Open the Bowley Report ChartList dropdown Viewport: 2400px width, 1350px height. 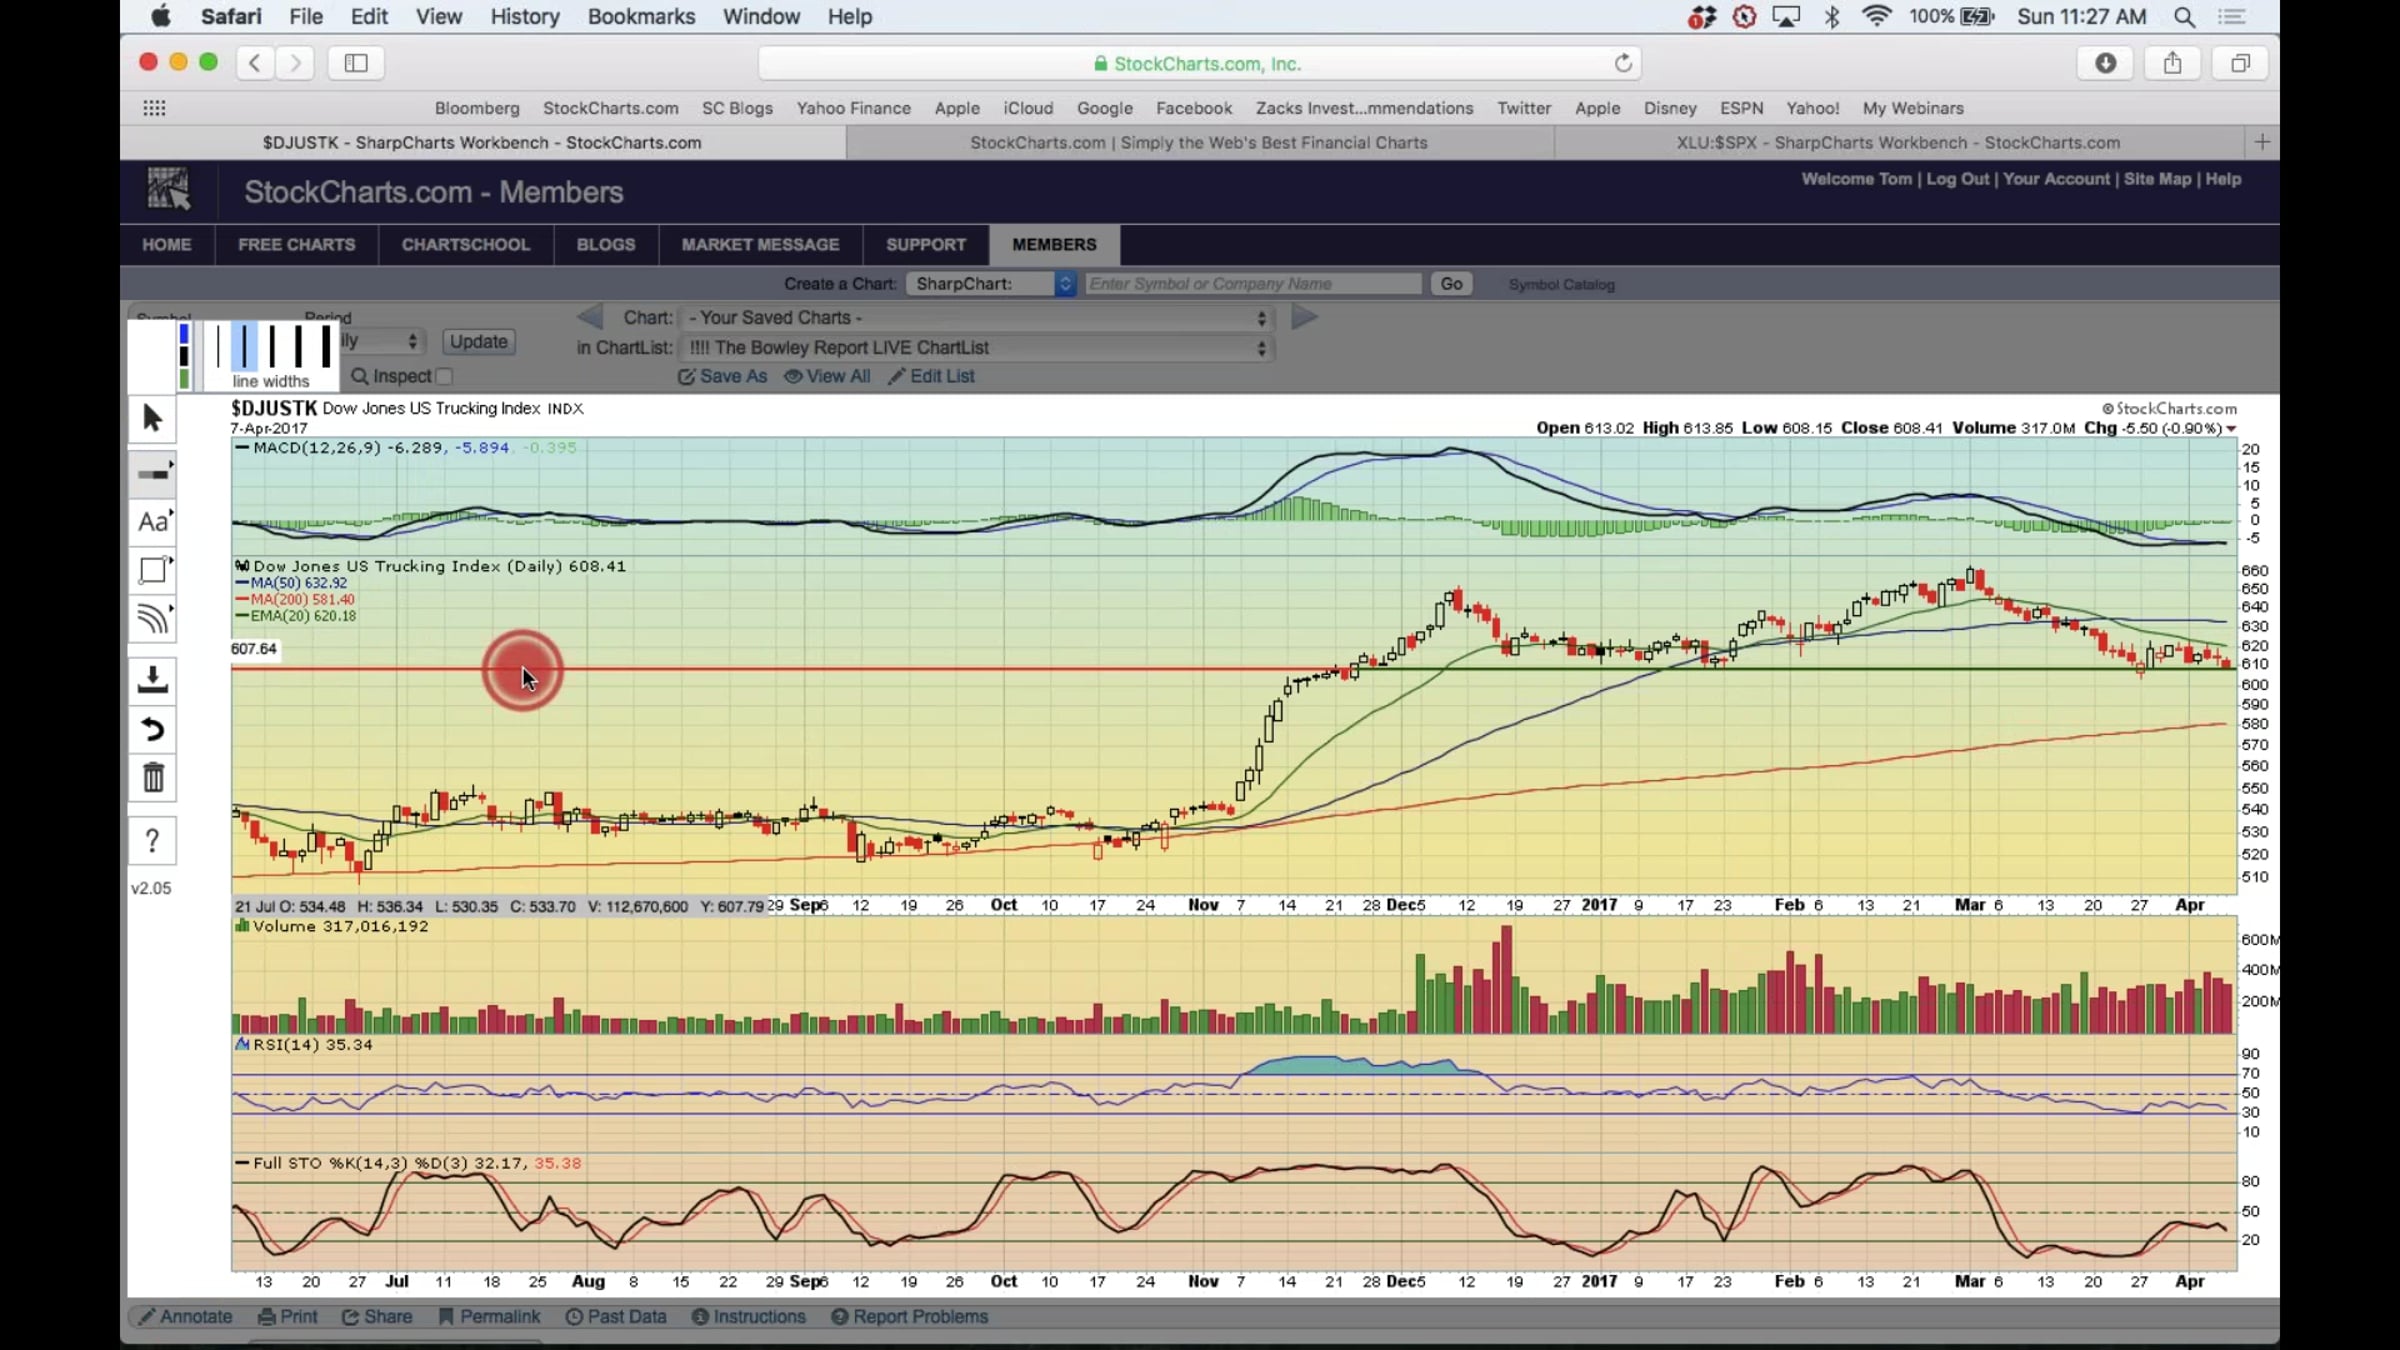pos(976,347)
